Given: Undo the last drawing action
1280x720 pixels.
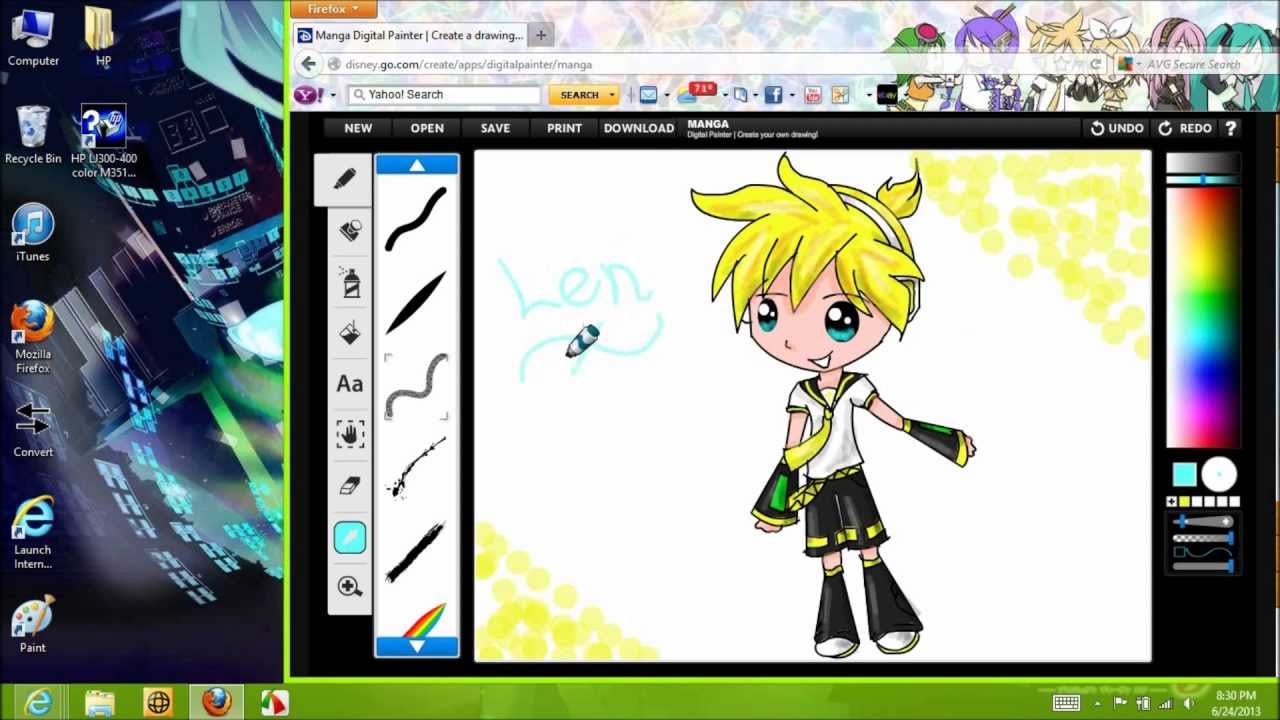Looking at the screenshot, I should [x=1117, y=128].
